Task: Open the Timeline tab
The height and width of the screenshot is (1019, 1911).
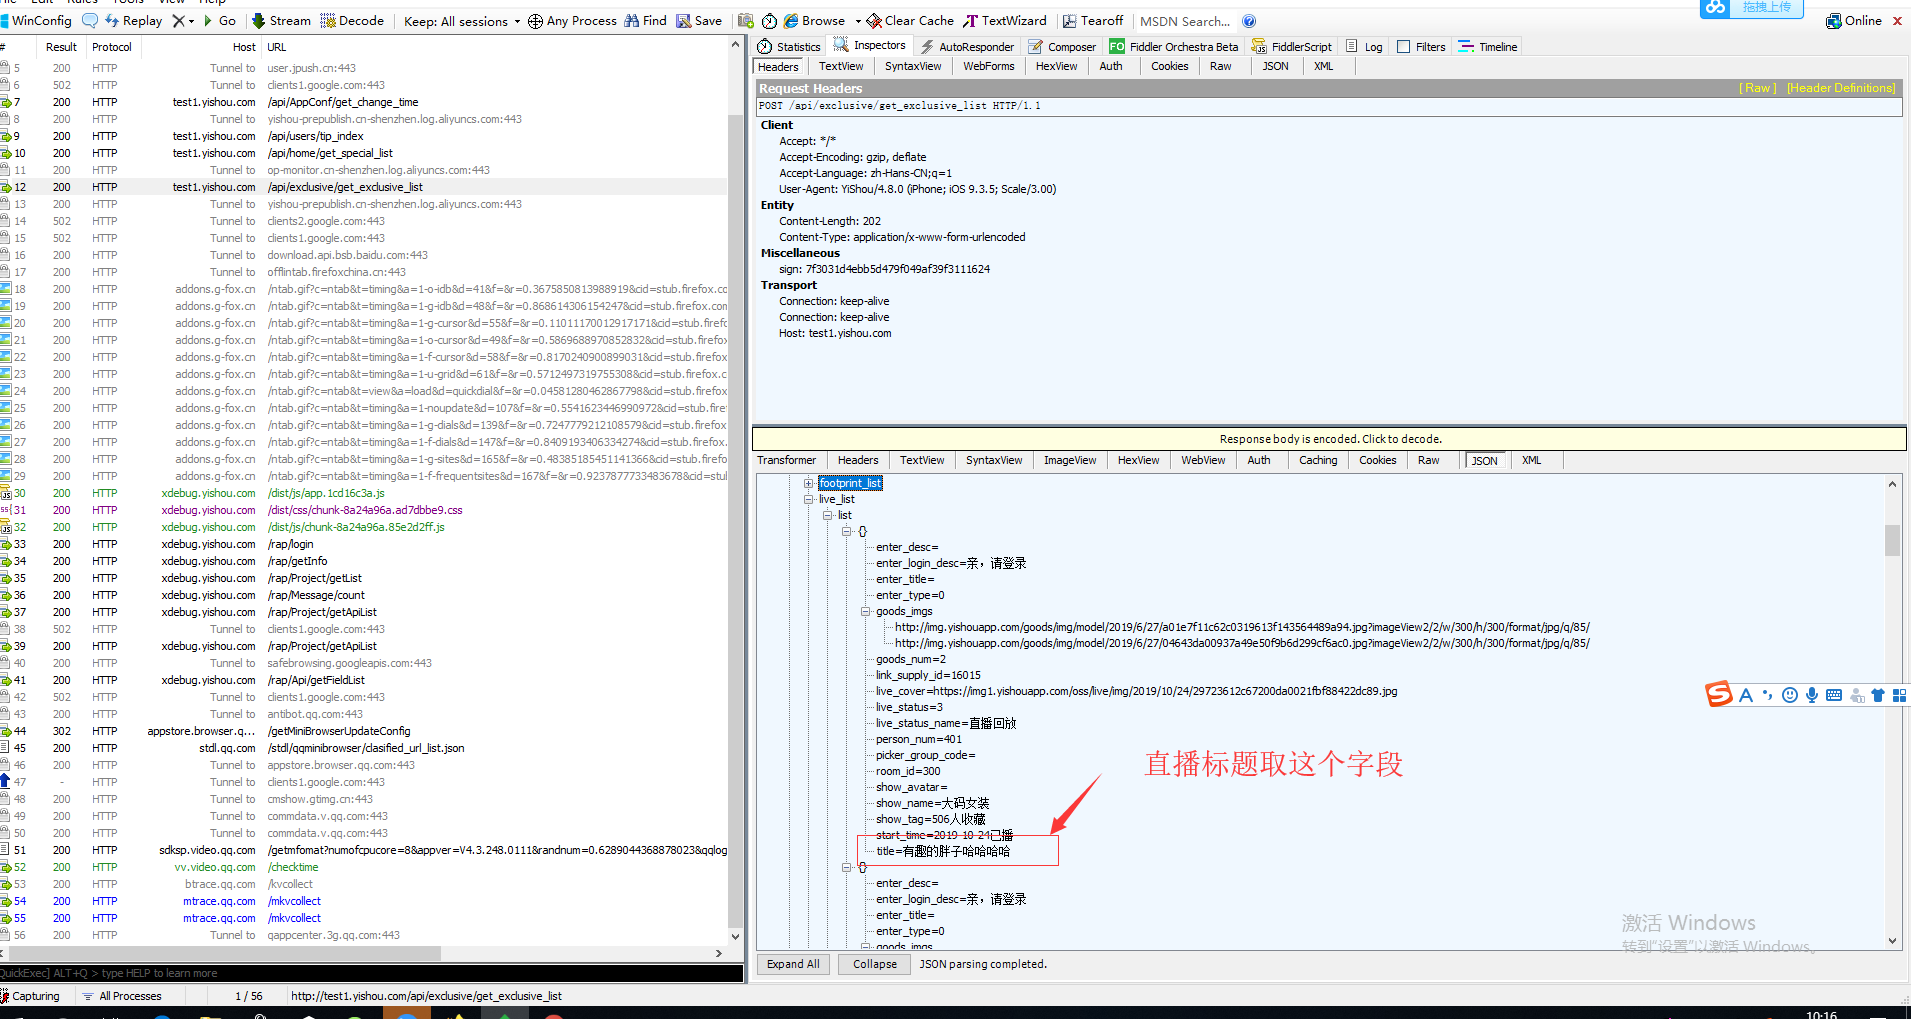Action: pyautogui.click(x=1488, y=46)
